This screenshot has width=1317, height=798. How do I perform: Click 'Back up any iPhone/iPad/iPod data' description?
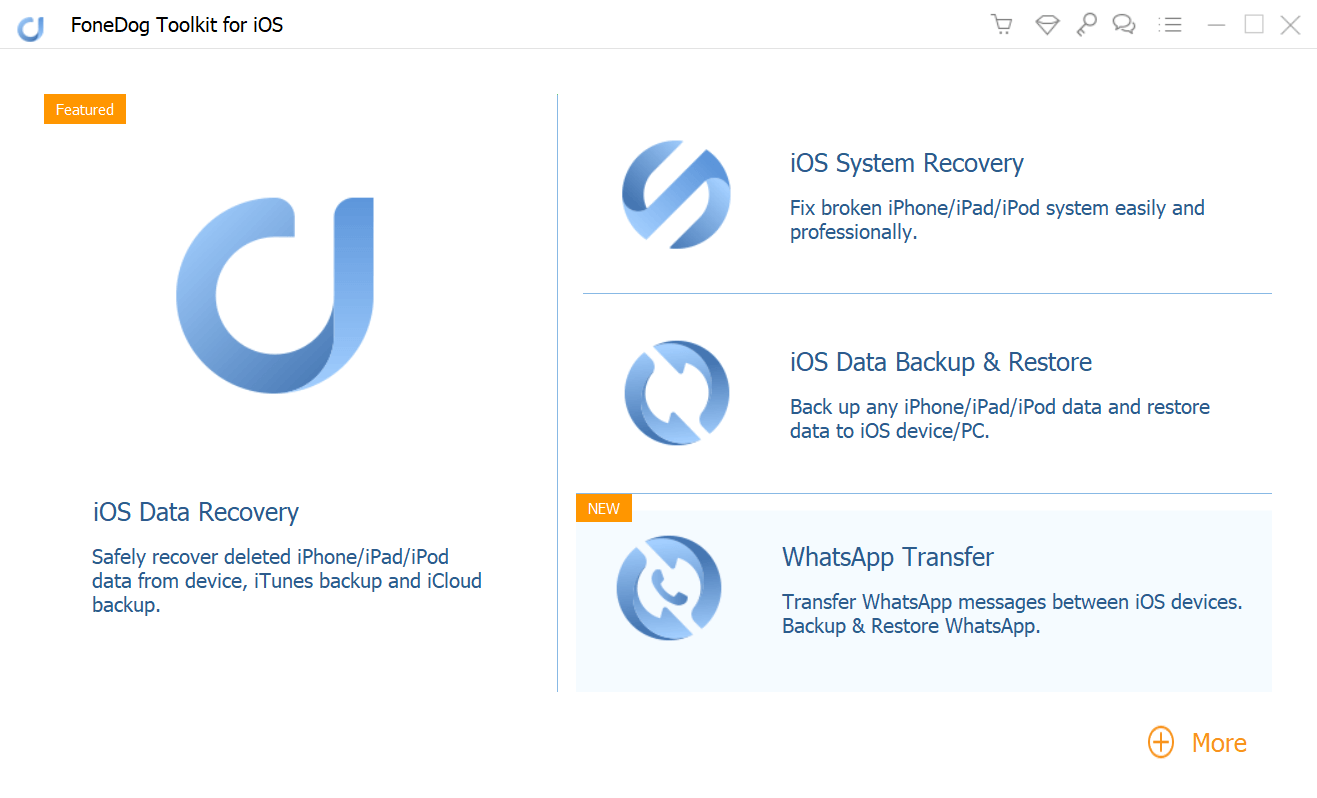pos(1000,419)
